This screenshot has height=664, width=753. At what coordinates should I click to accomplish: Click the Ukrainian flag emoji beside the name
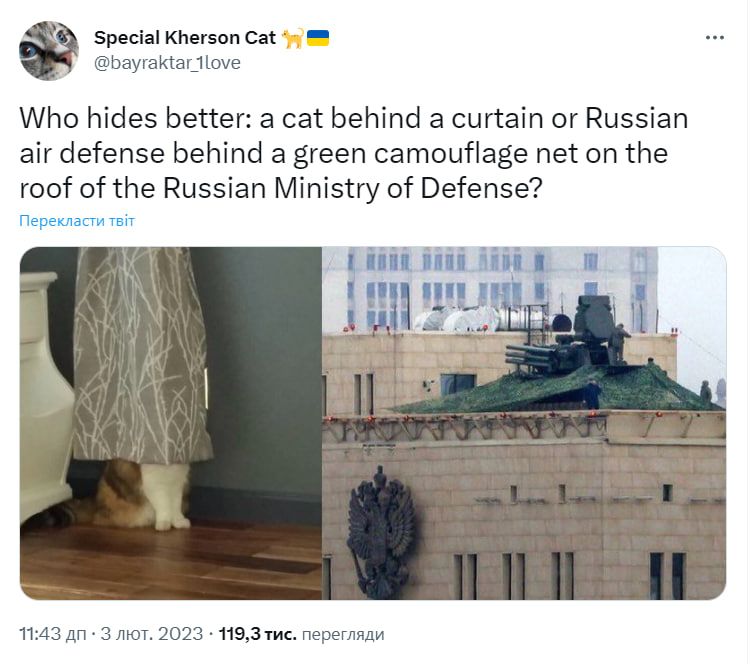[318, 38]
